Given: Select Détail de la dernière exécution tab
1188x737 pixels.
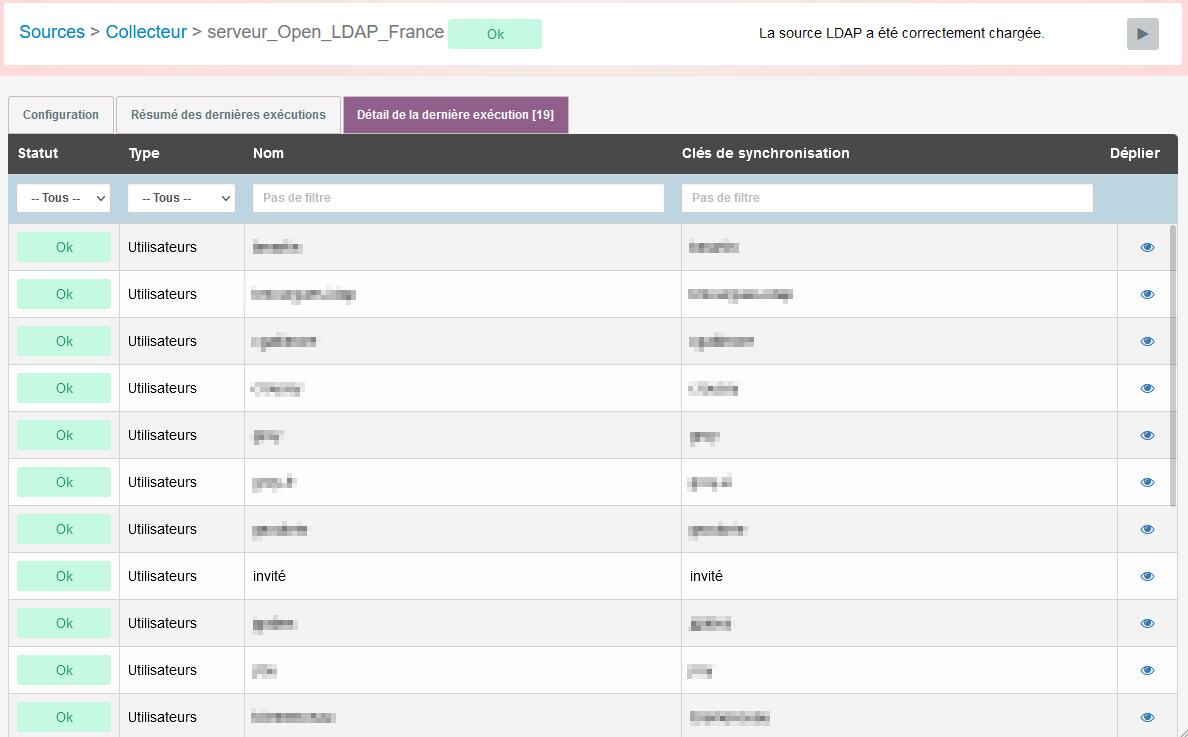Looking at the screenshot, I should 455,115.
